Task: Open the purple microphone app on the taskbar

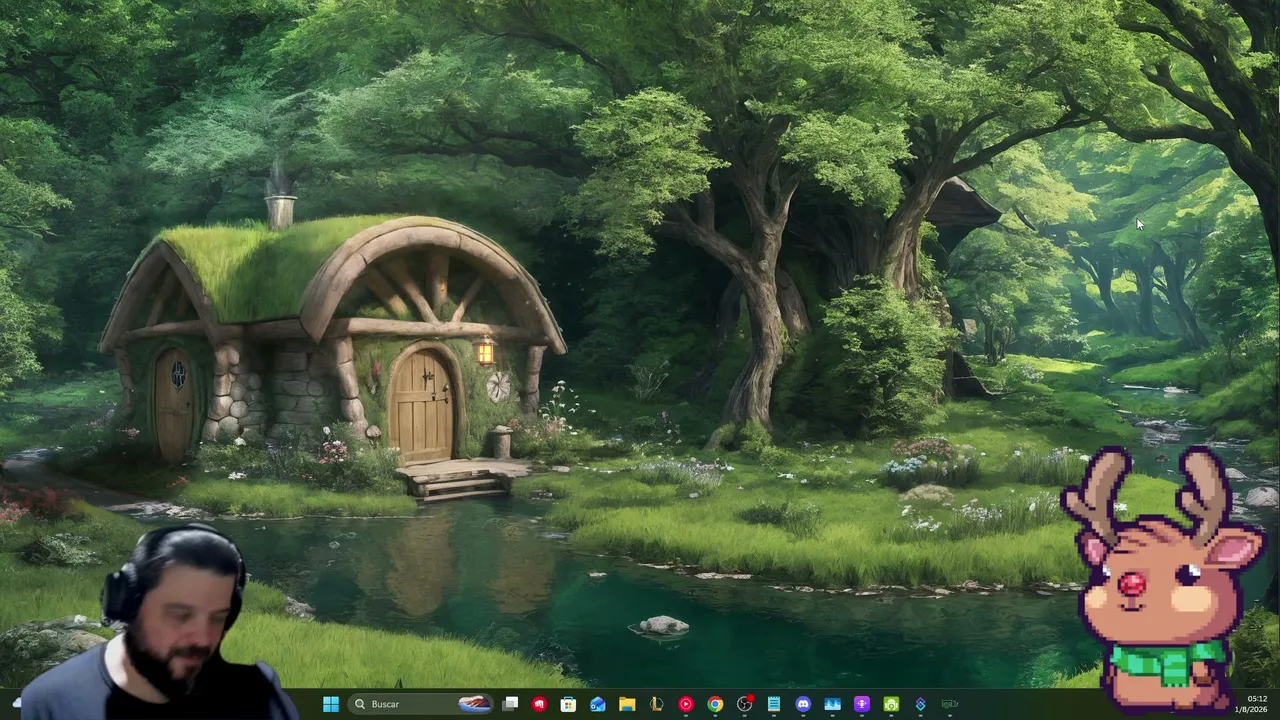Action: point(861,704)
